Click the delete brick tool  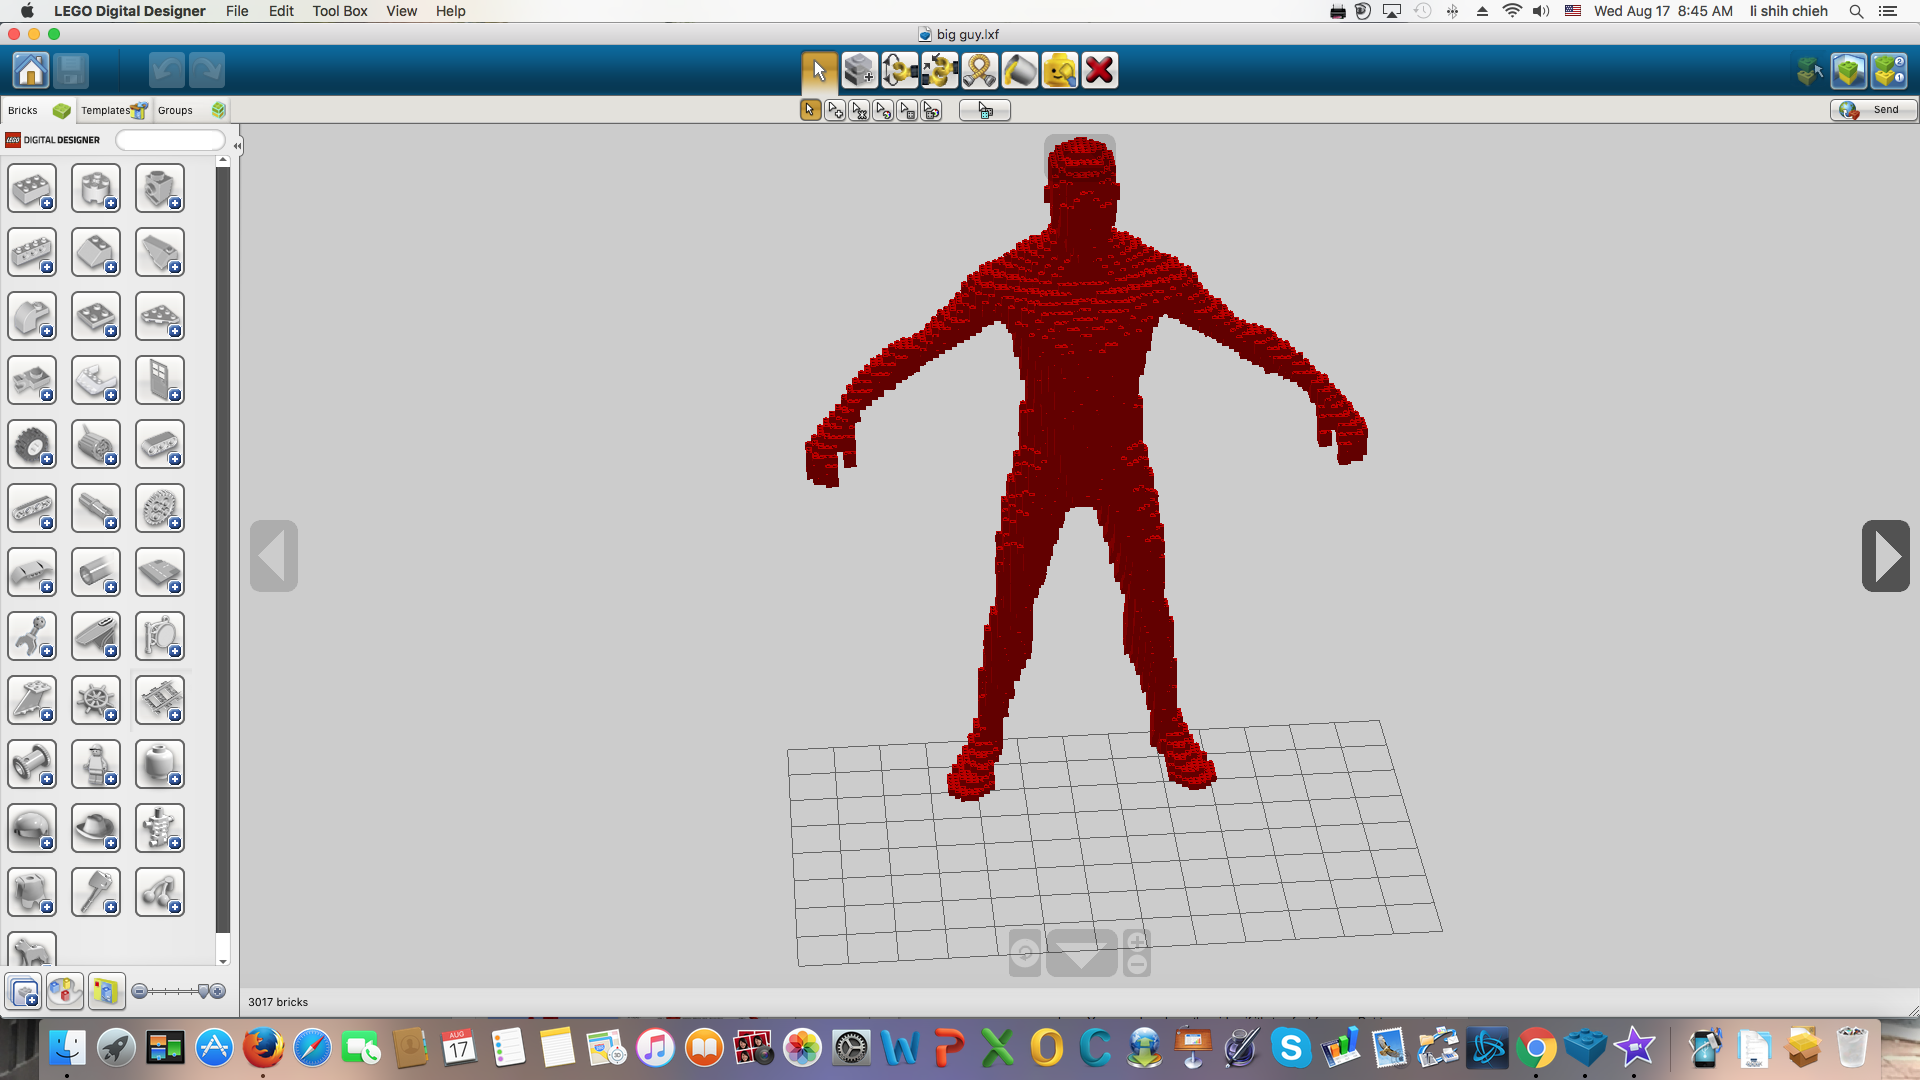pos(1100,70)
